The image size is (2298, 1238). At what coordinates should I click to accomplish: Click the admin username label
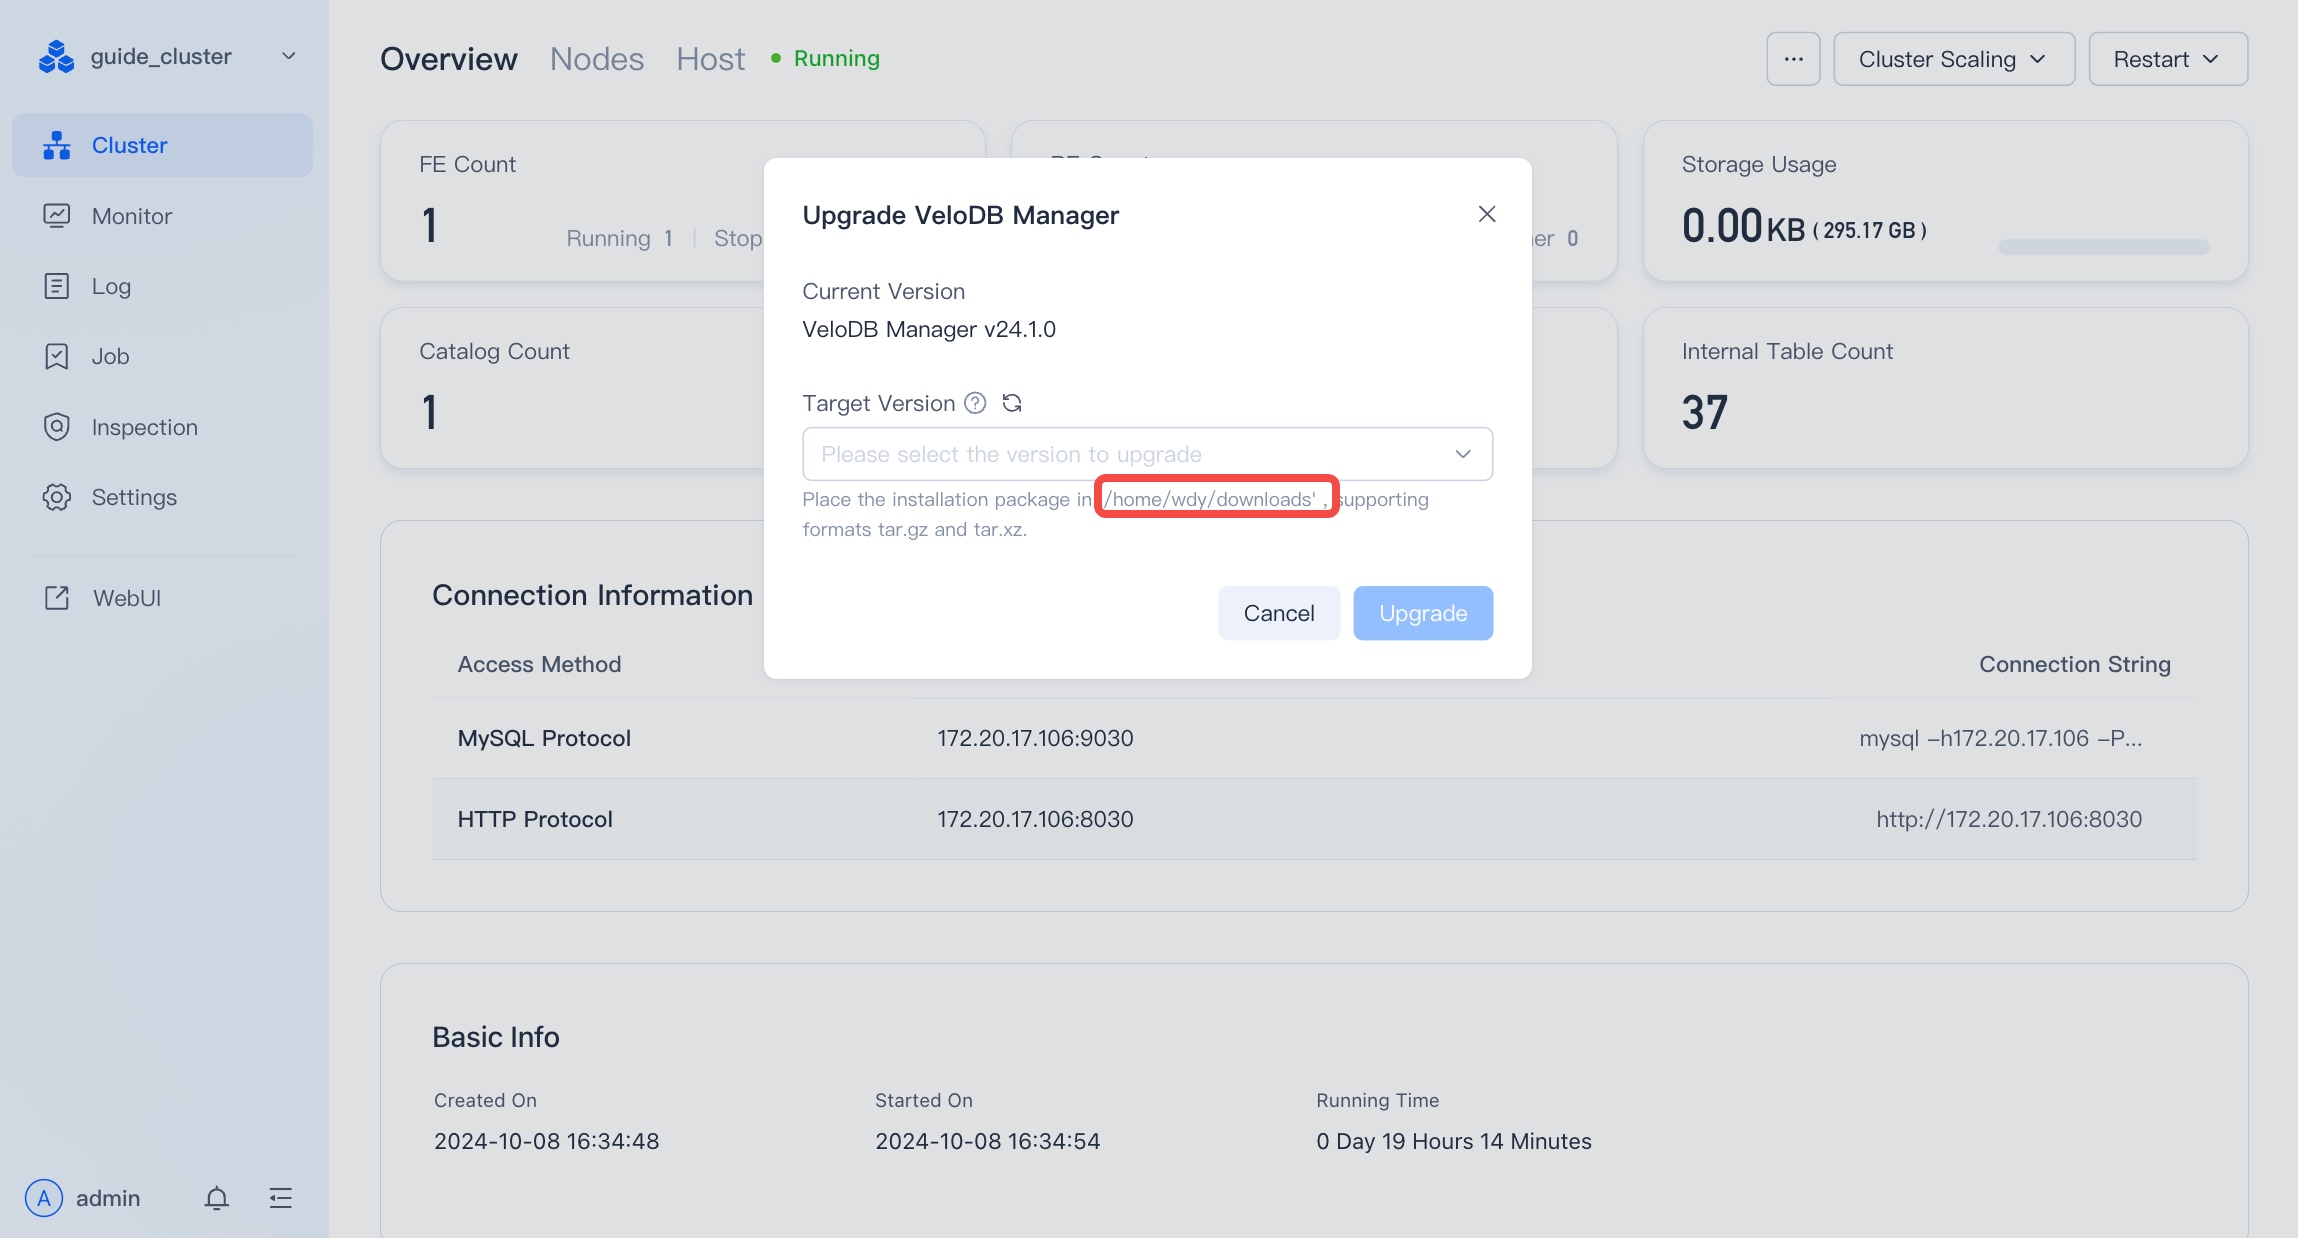(x=108, y=1198)
